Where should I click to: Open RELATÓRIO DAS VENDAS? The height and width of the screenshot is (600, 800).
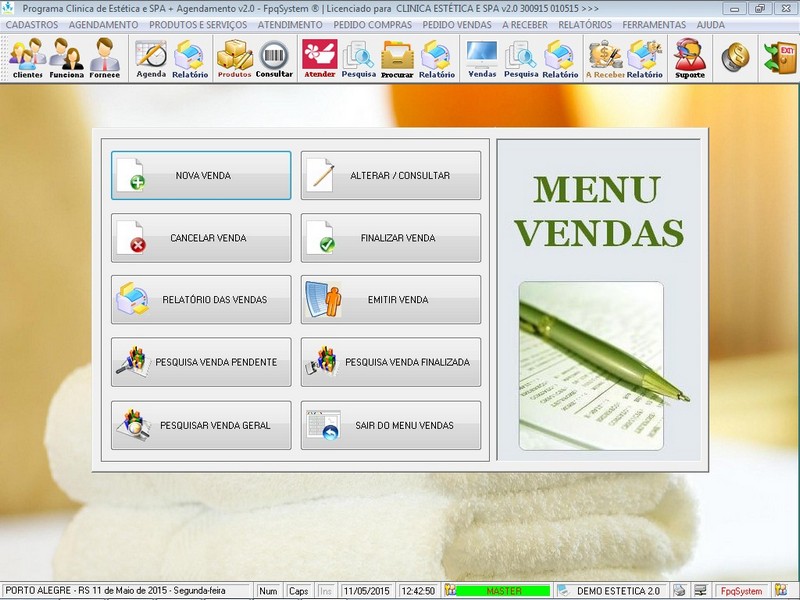[201, 299]
